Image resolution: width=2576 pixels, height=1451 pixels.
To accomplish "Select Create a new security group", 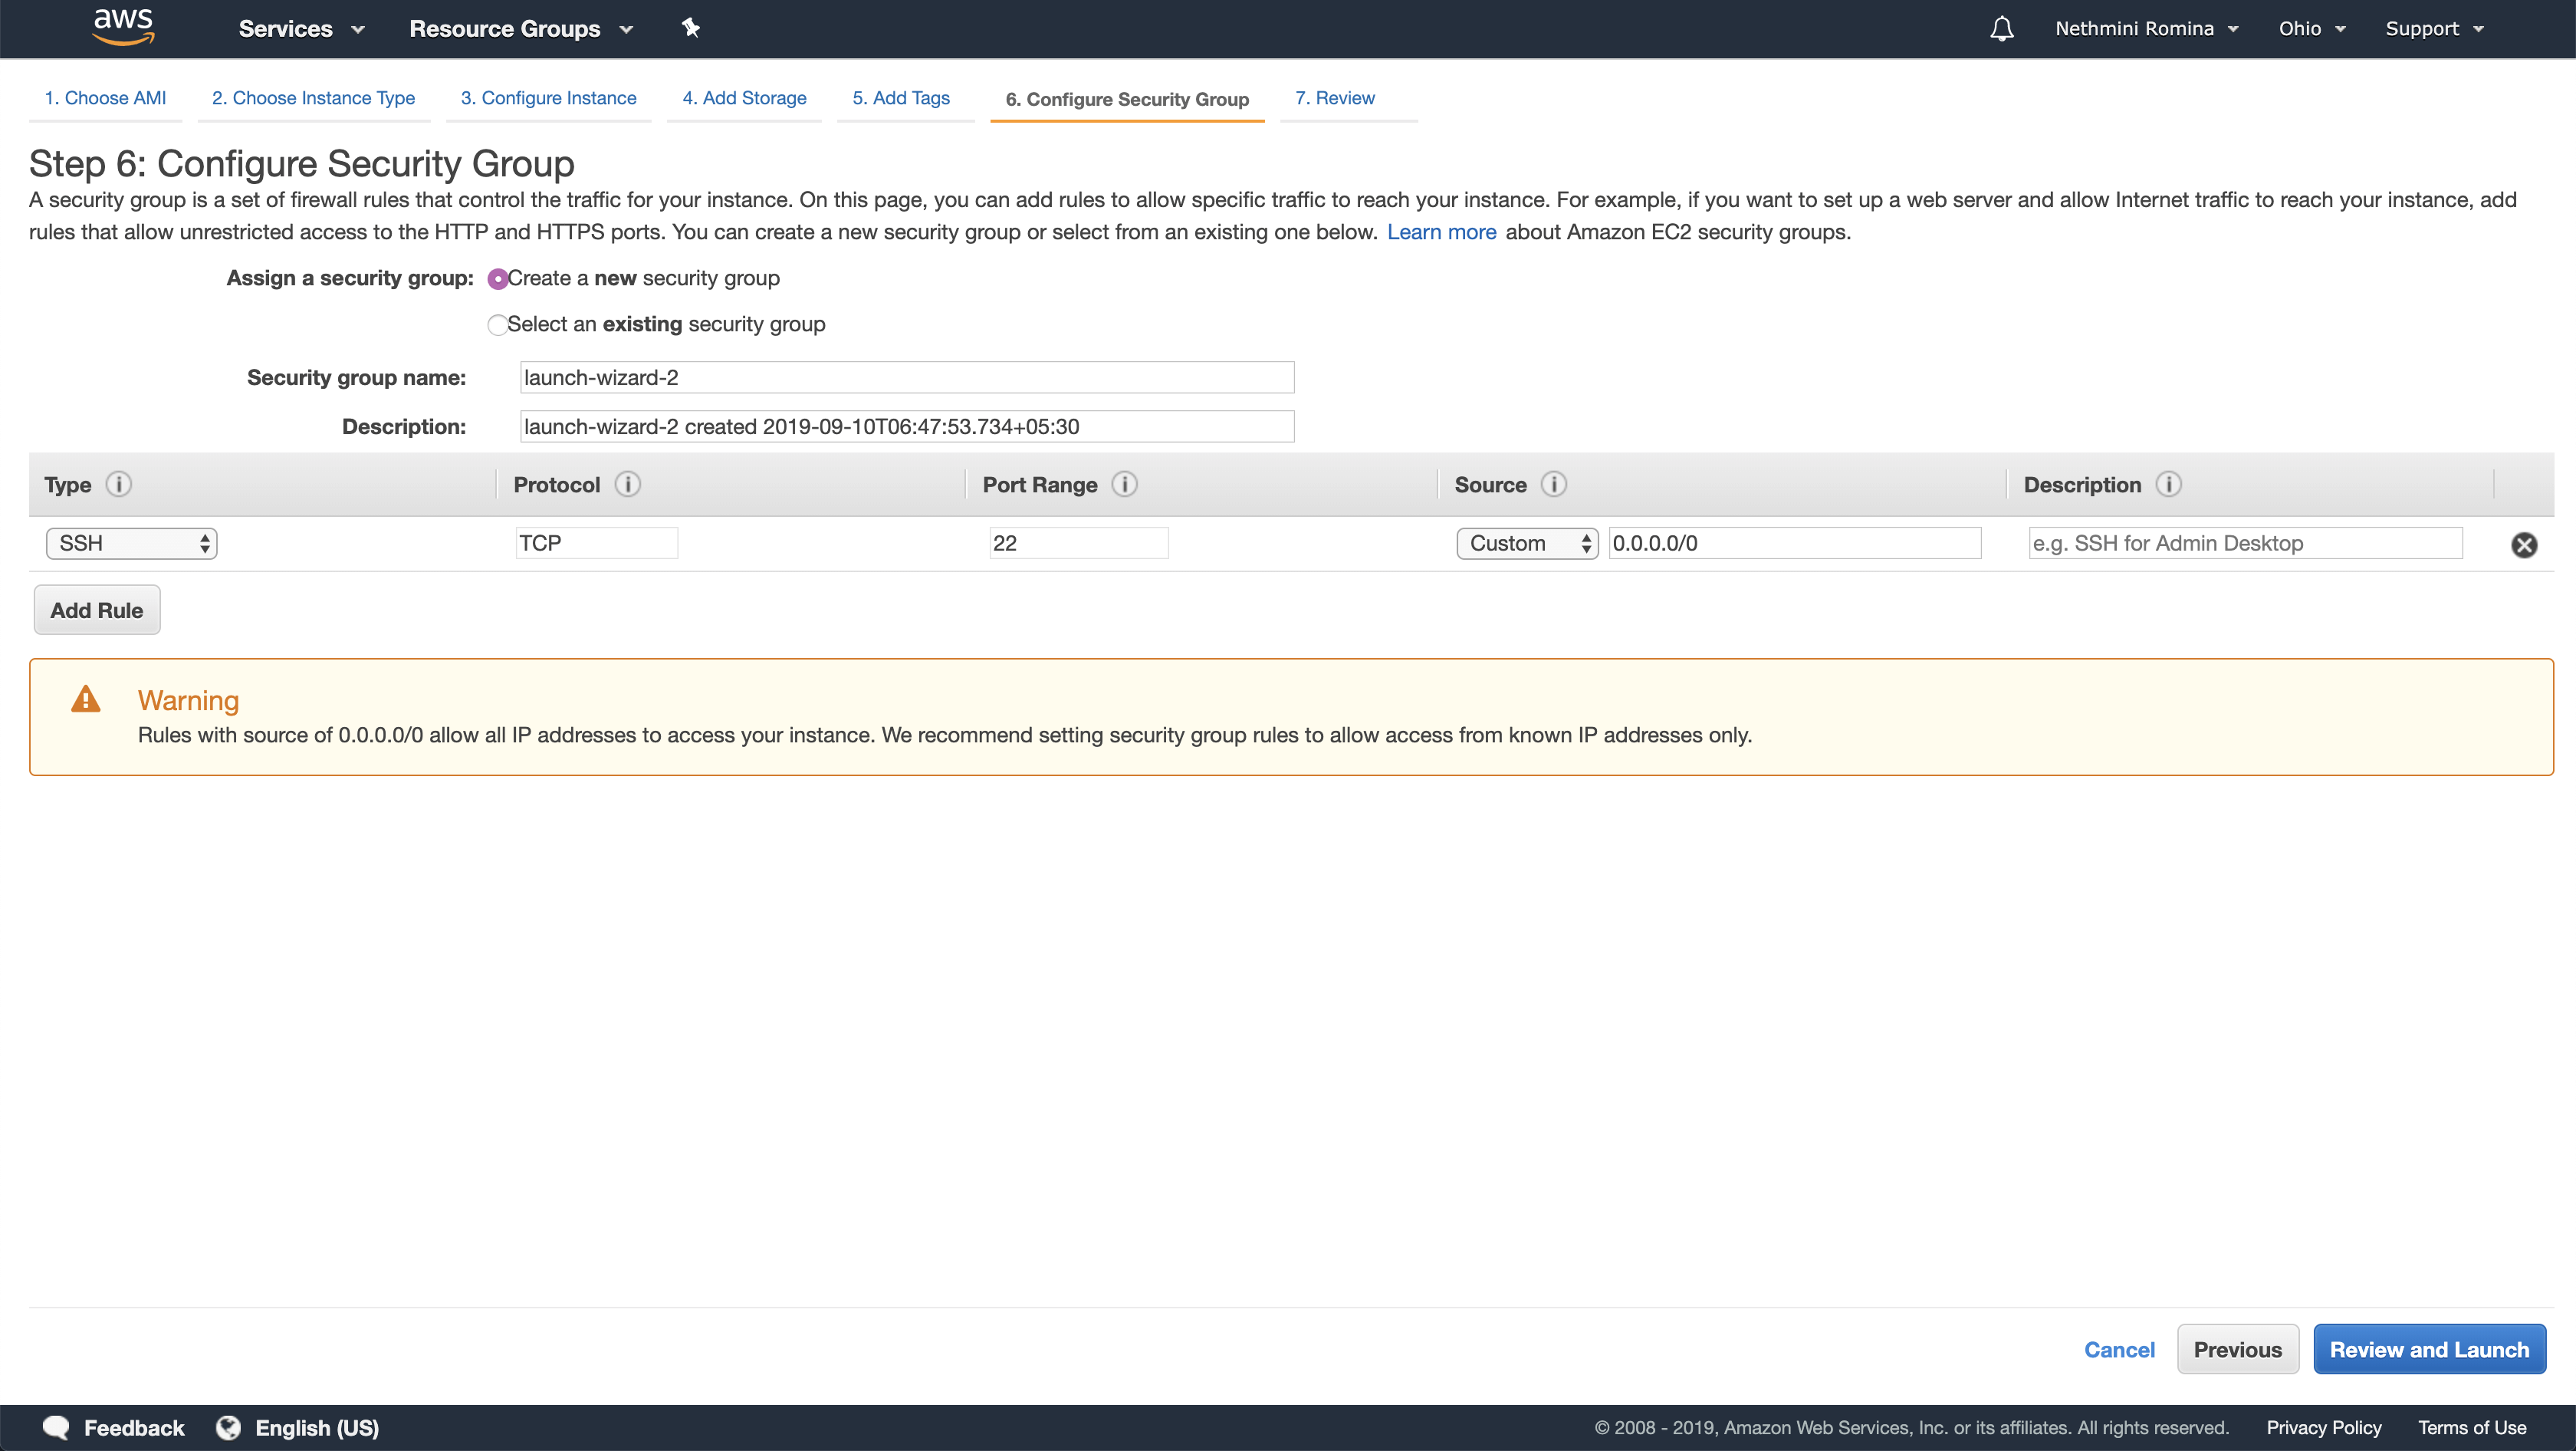I will pyautogui.click(x=497, y=279).
